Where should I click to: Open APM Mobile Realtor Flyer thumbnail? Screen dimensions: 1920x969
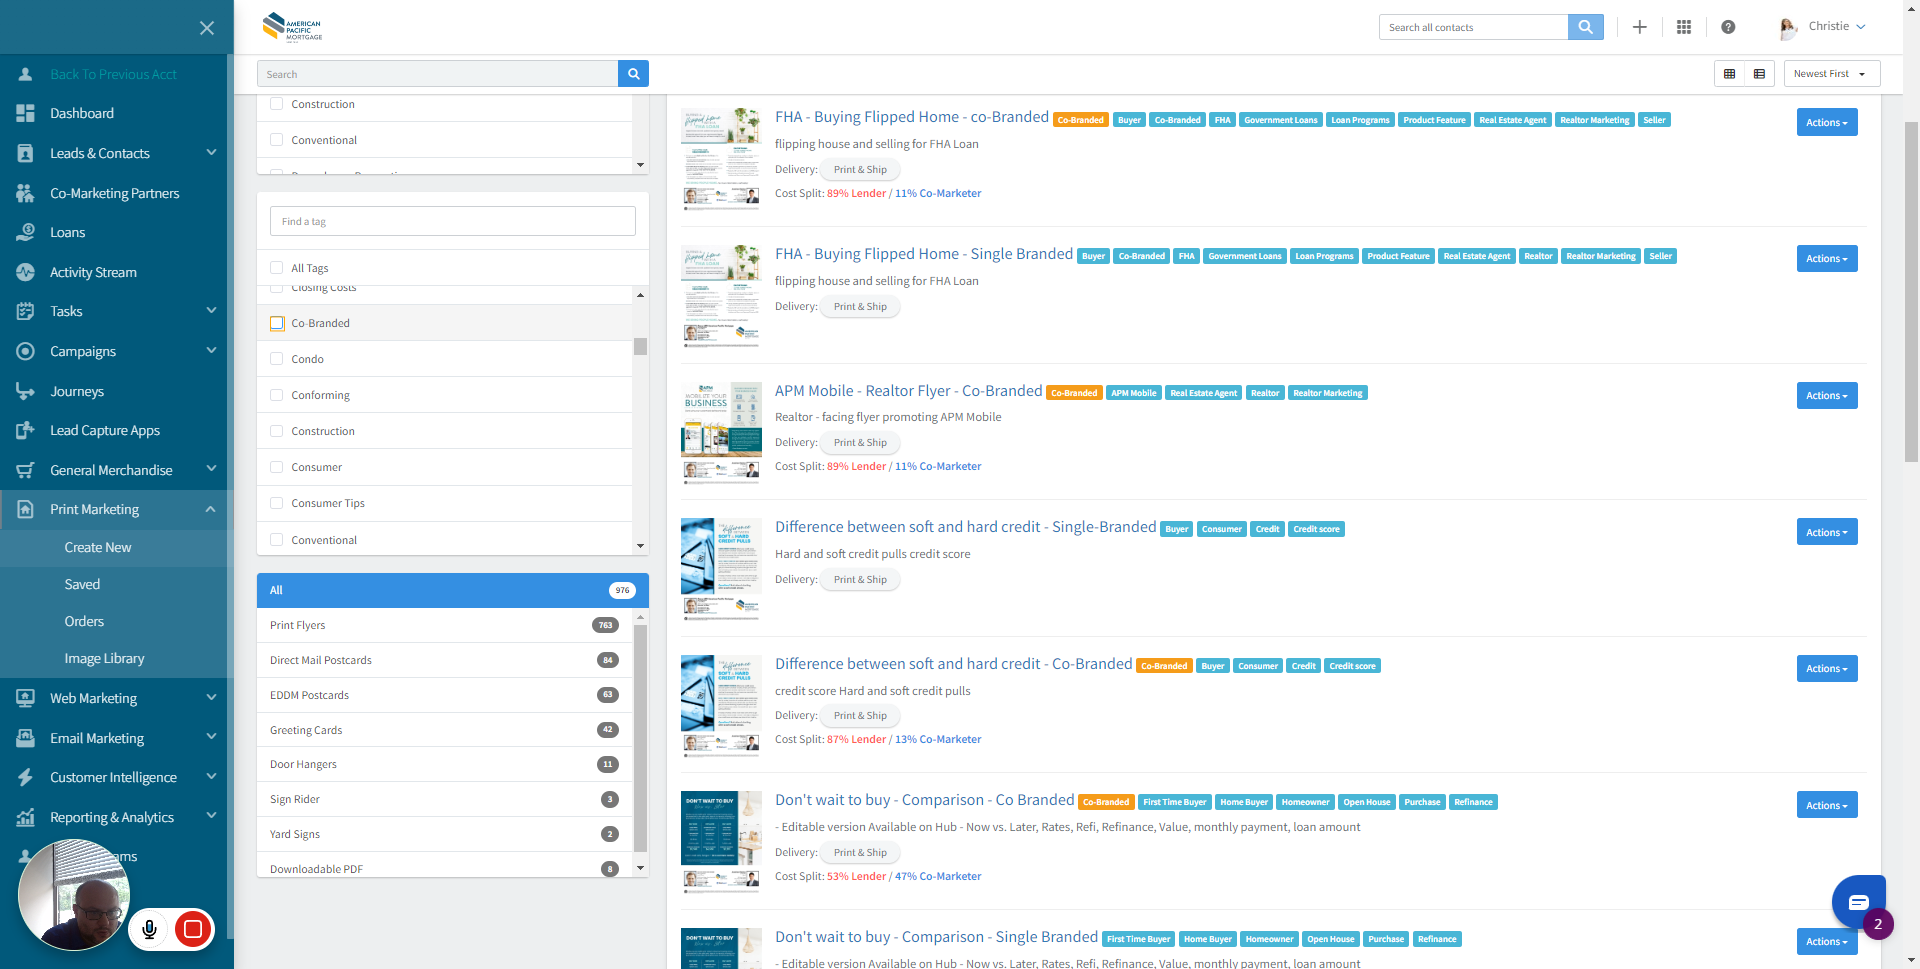click(x=721, y=432)
